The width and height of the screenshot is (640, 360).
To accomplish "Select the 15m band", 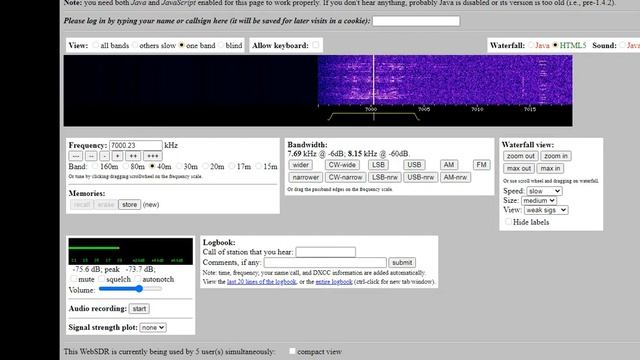I will (258, 166).
